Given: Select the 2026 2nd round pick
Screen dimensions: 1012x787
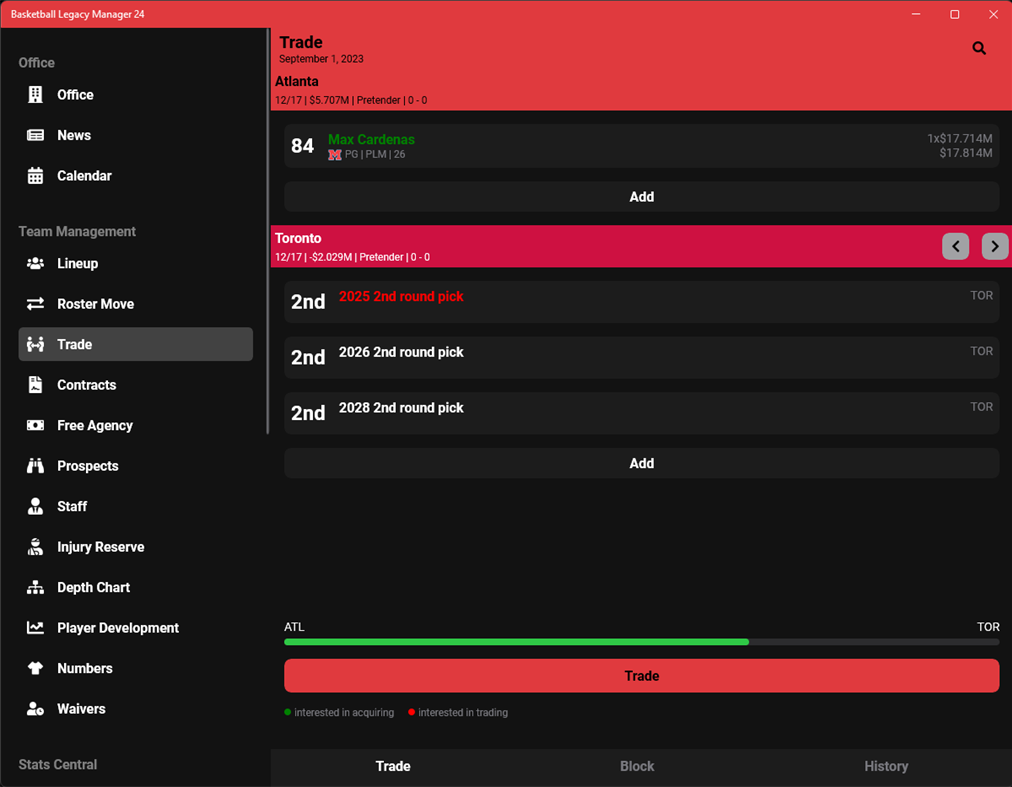Looking at the screenshot, I should tap(642, 357).
